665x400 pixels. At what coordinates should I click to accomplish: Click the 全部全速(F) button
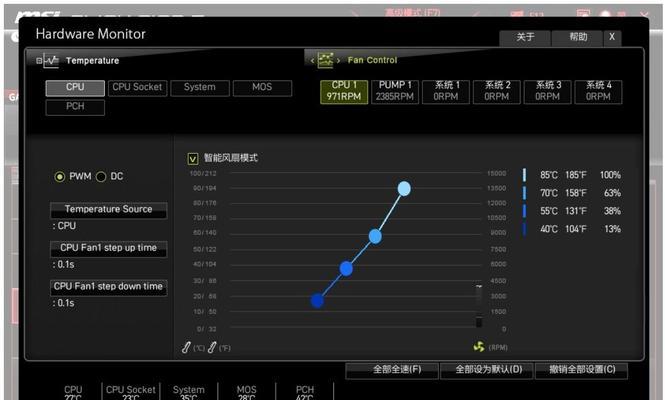tap(392, 370)
